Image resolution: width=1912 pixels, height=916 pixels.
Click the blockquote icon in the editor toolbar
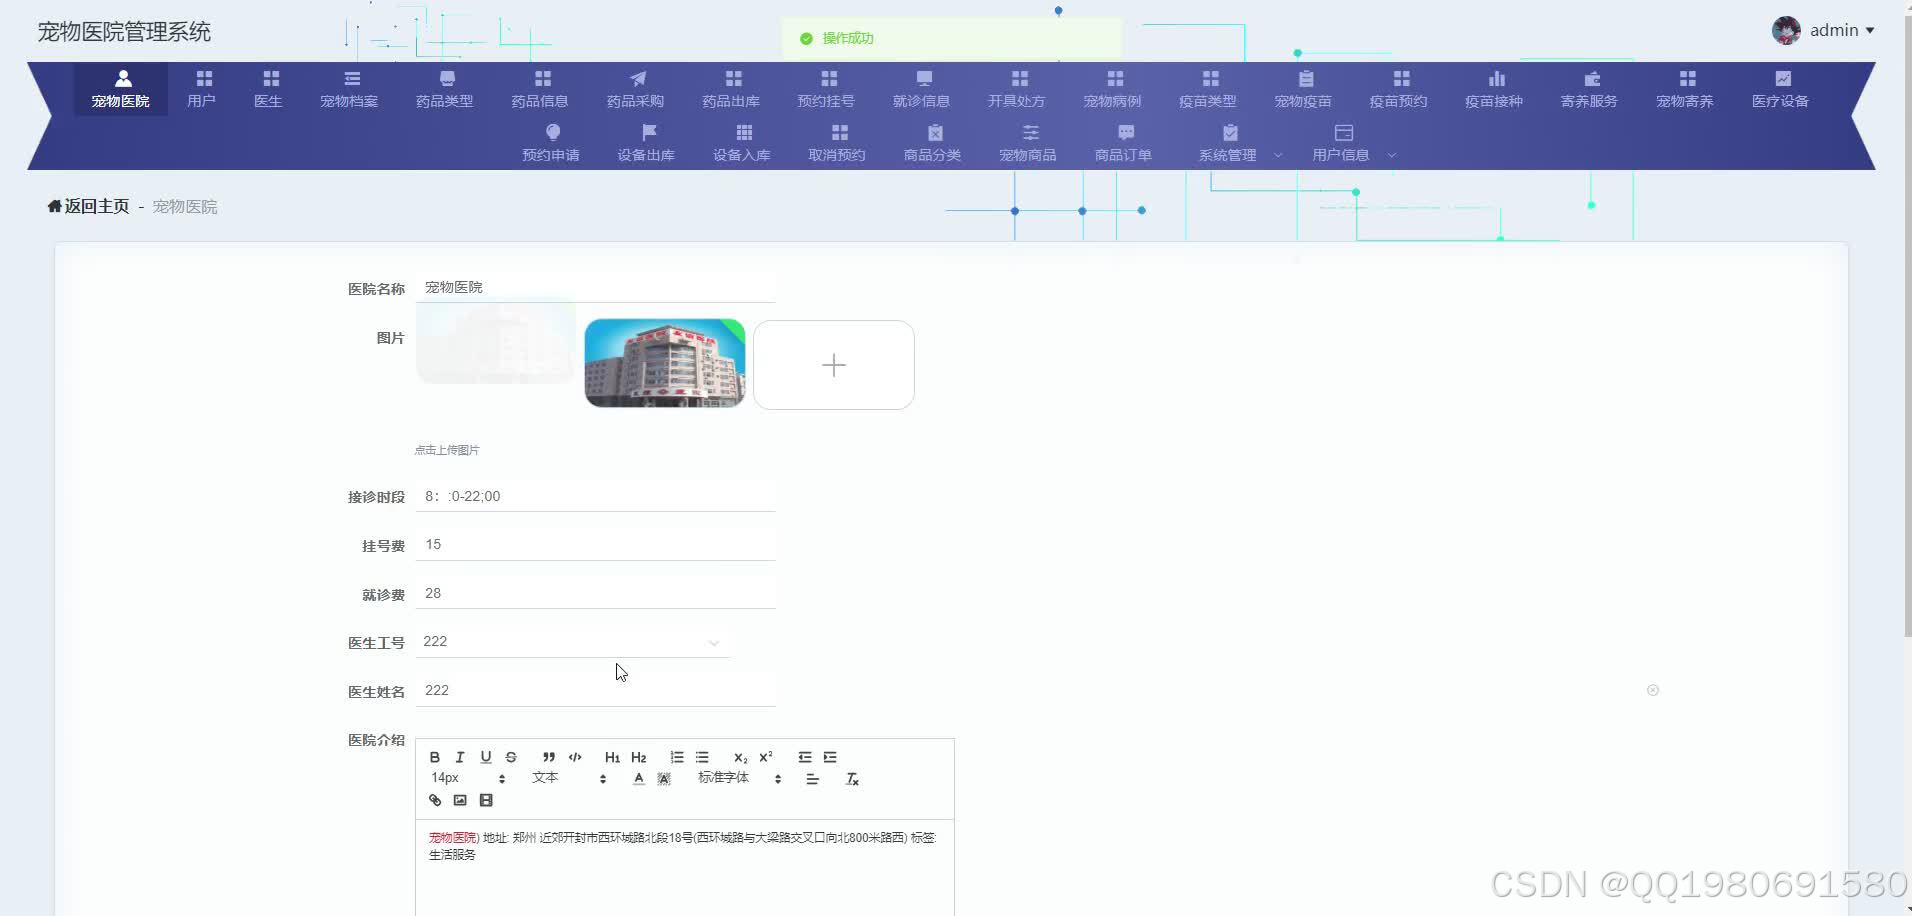pos(549,757)
